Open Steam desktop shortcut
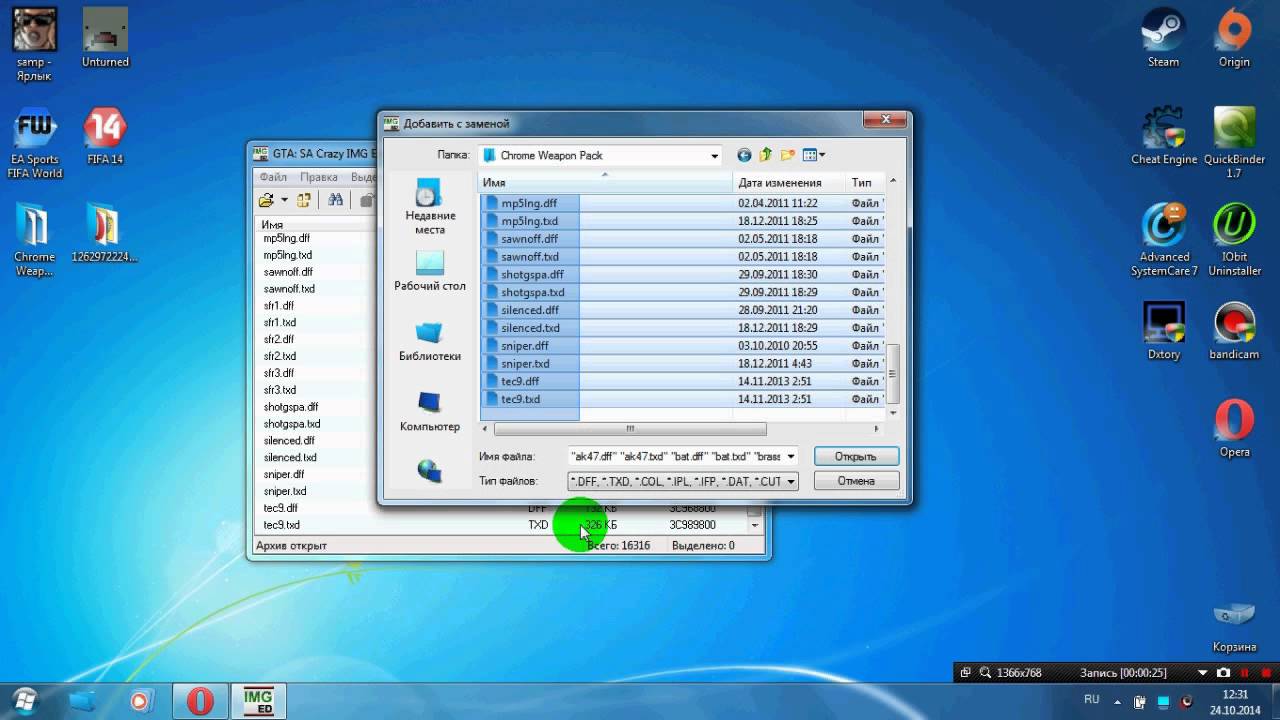The image size is (1280, 720). (1163, 38)
